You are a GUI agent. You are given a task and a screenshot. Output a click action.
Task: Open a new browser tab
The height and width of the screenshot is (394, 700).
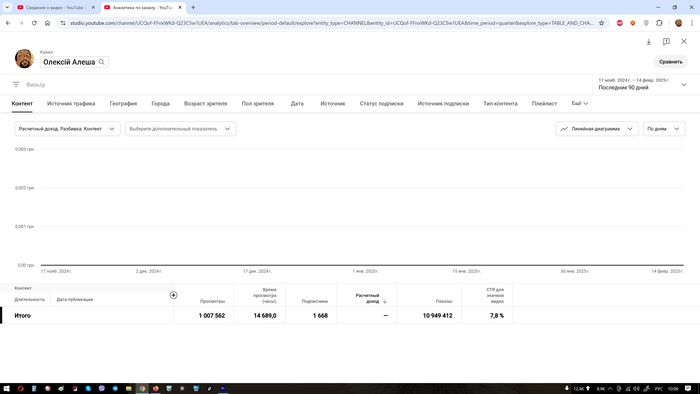click(x=193, y=8)
